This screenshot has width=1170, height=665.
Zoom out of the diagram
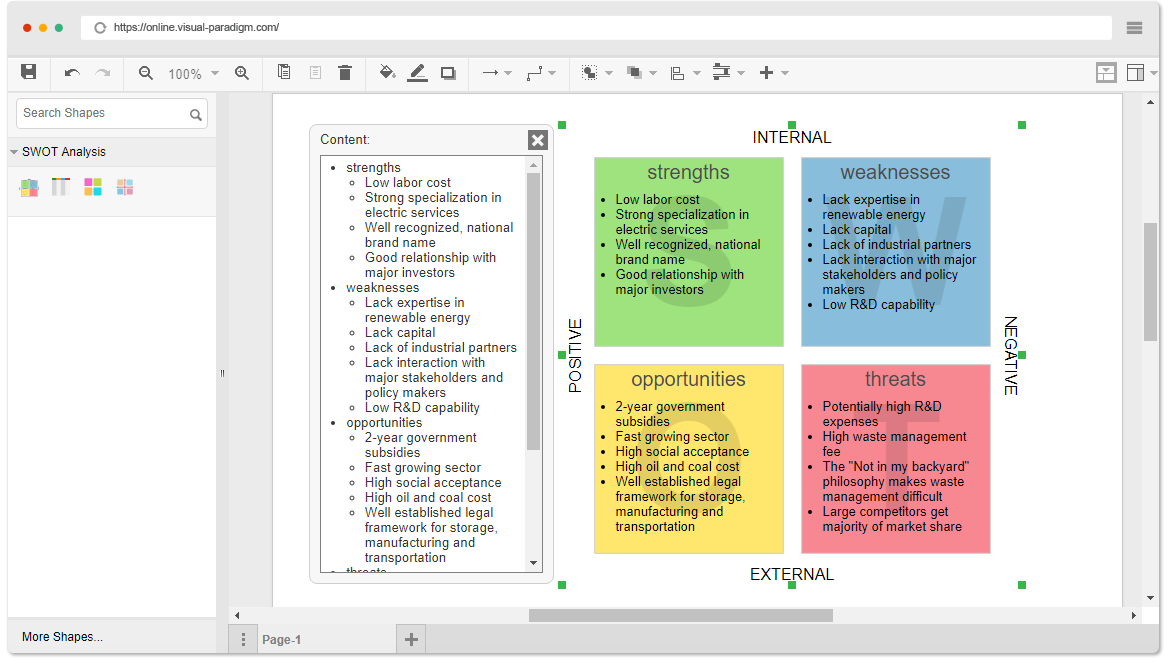(145, 72)
